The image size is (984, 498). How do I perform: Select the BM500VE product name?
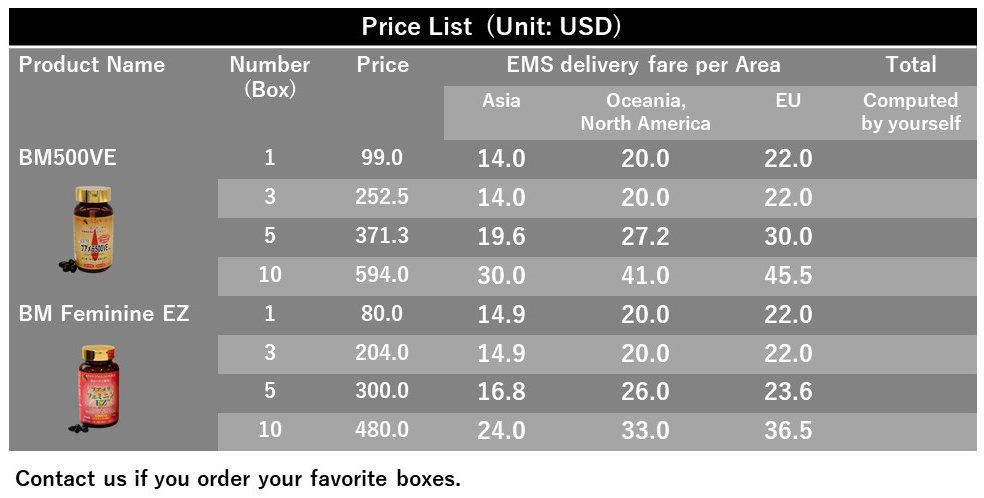[68, 157]
